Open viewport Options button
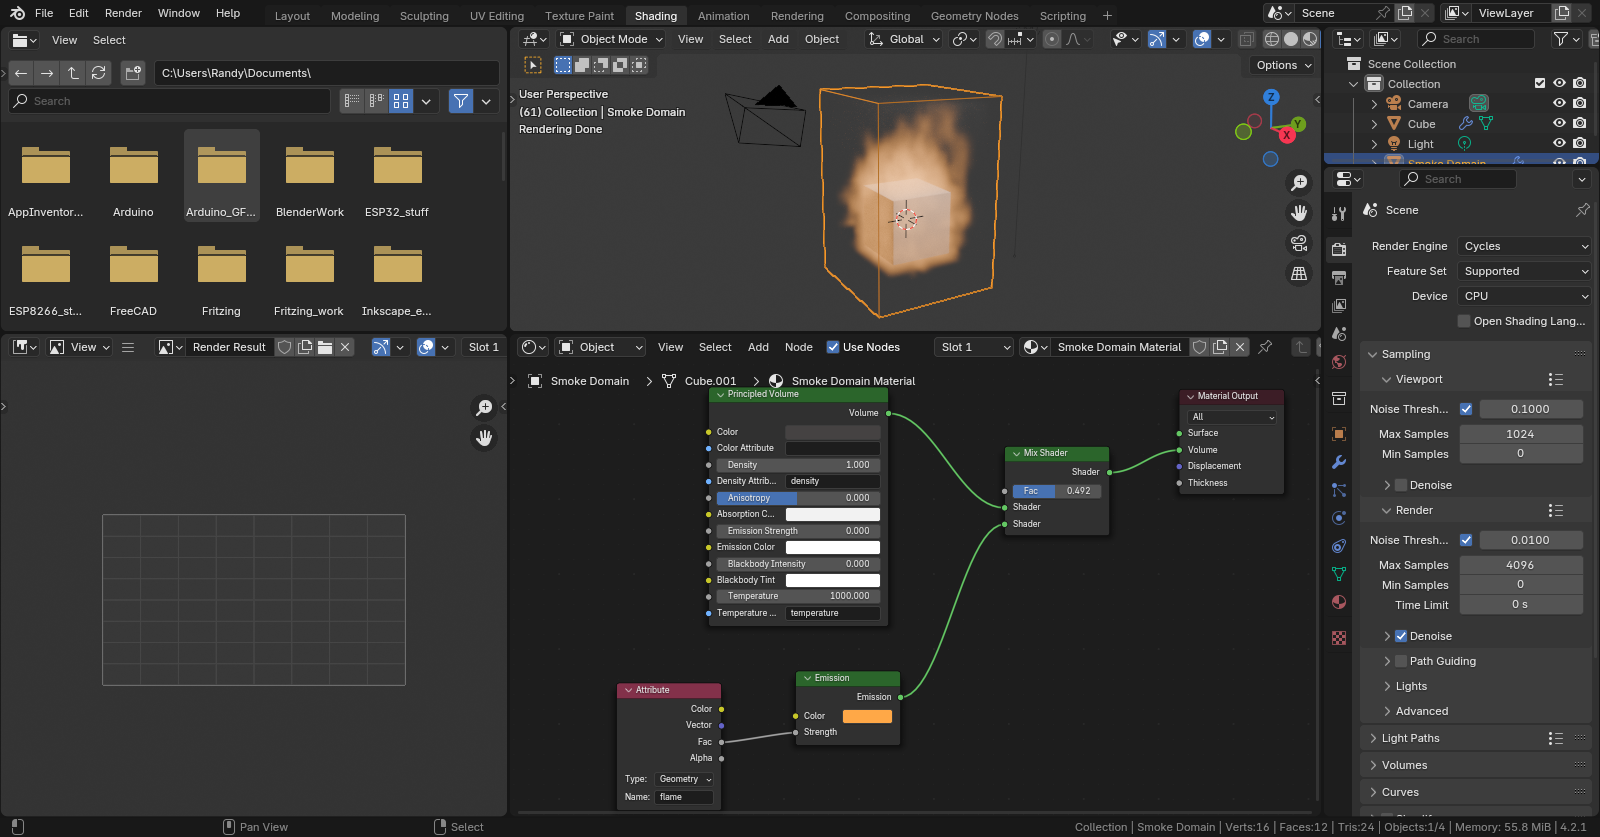This screenshot has width=1600, height=837. tap(1284, 65)
